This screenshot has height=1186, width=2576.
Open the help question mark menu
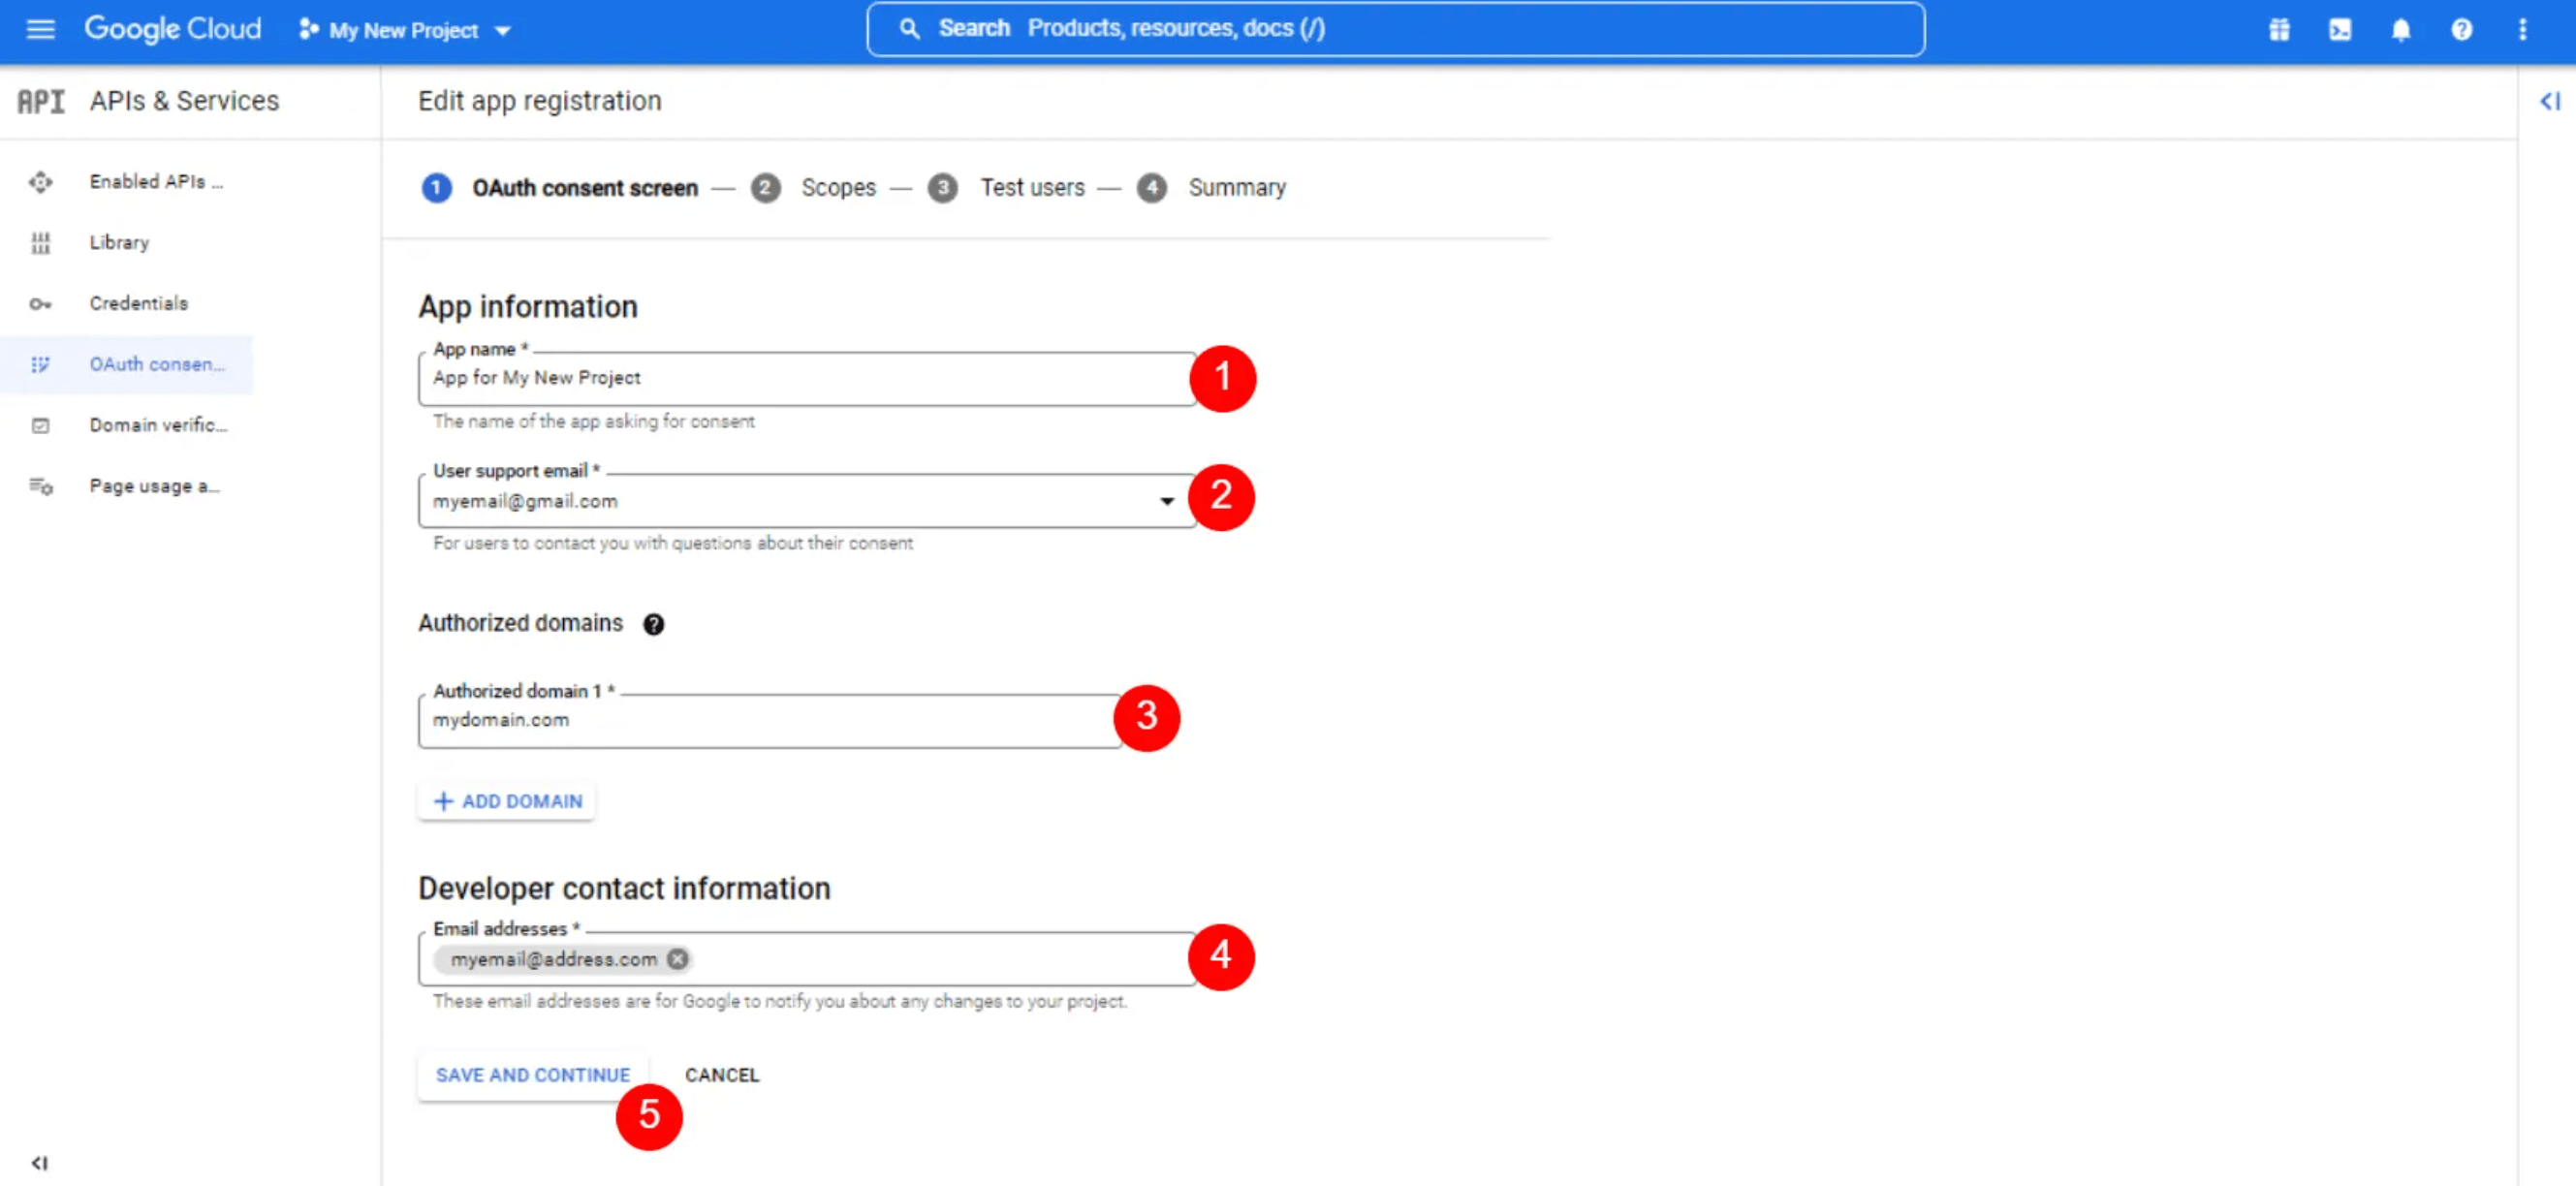[2462, 30]
